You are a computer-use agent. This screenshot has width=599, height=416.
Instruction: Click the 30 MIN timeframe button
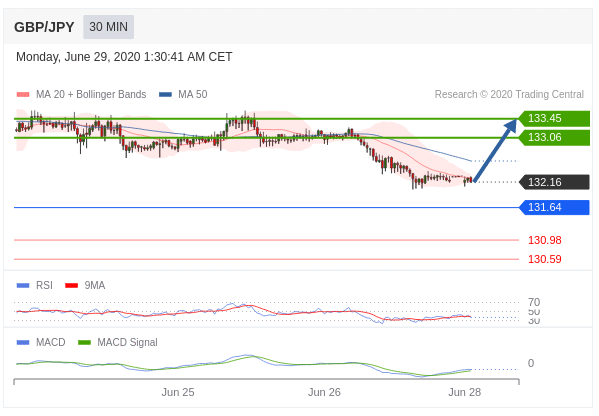108,27
